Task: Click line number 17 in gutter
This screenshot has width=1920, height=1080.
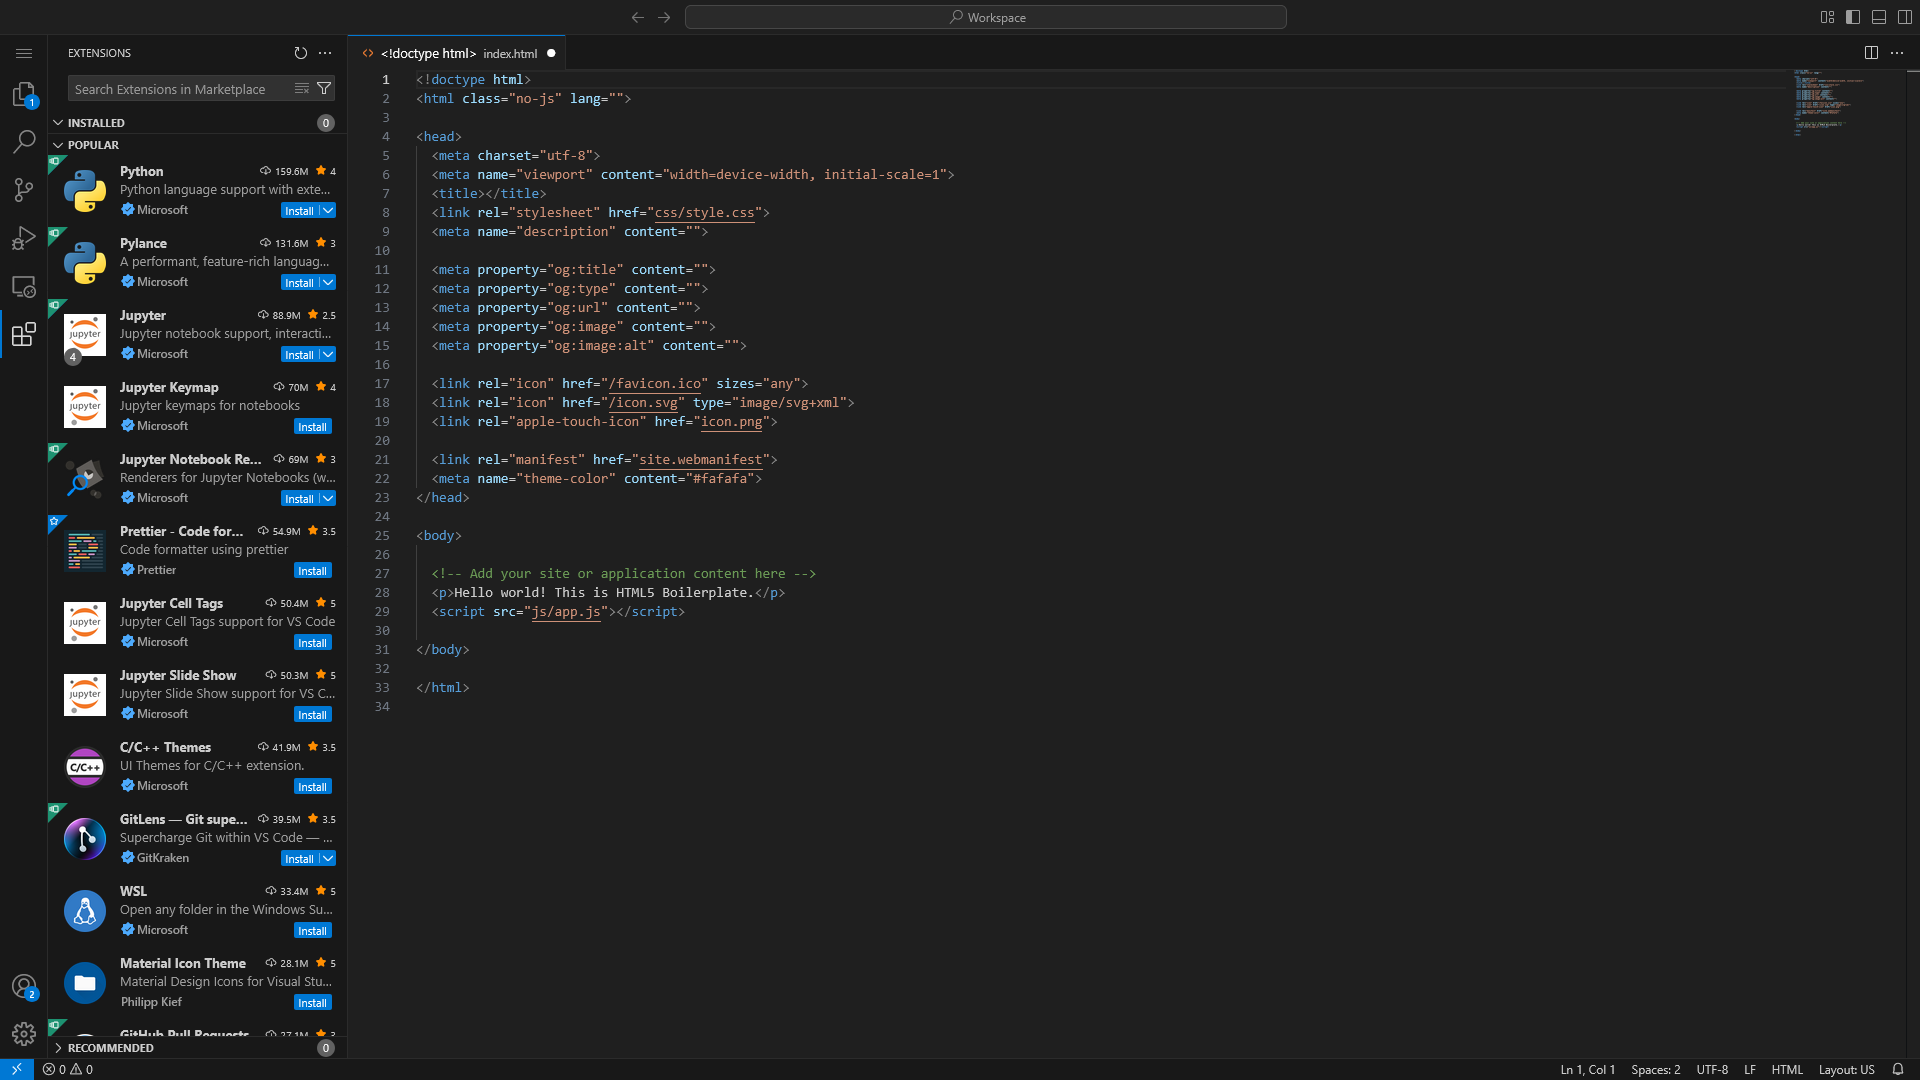Action: [x=382, y=383]
